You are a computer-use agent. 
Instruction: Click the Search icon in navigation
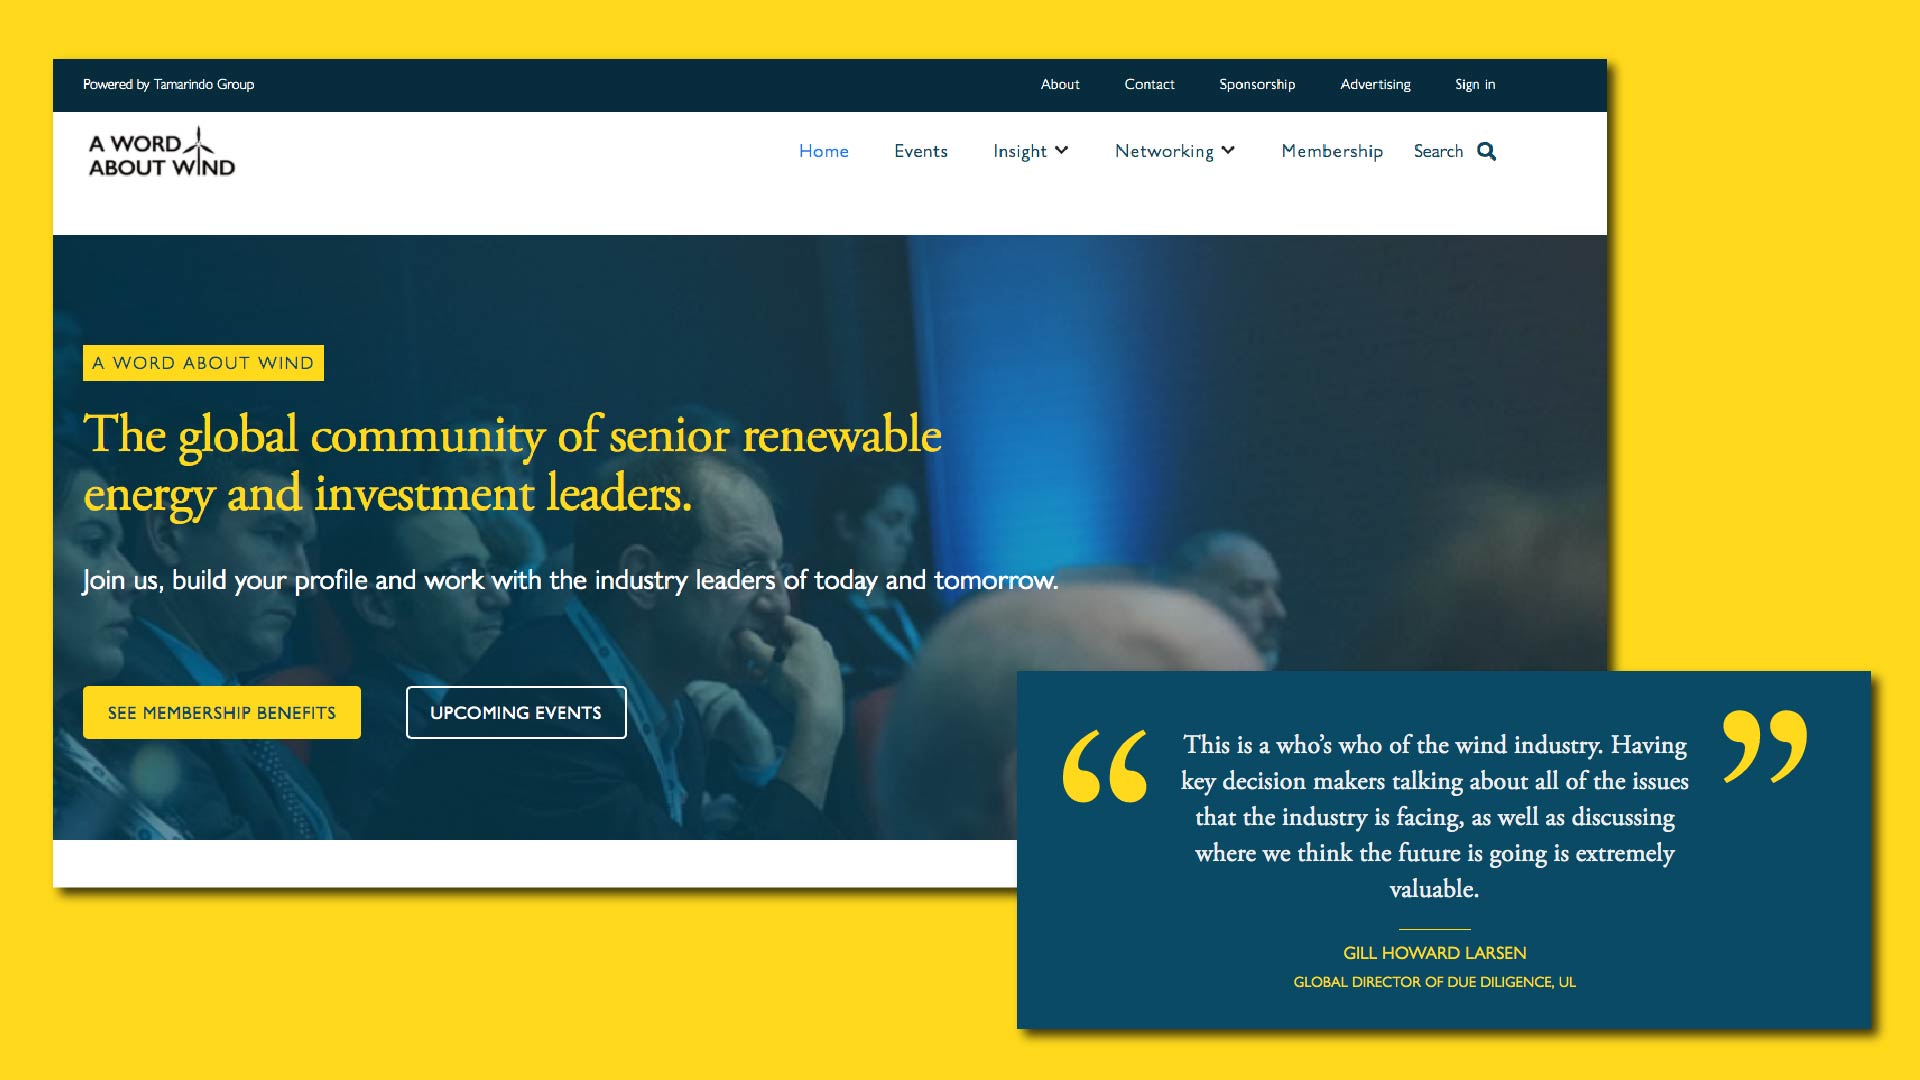tap(1486, 152)
